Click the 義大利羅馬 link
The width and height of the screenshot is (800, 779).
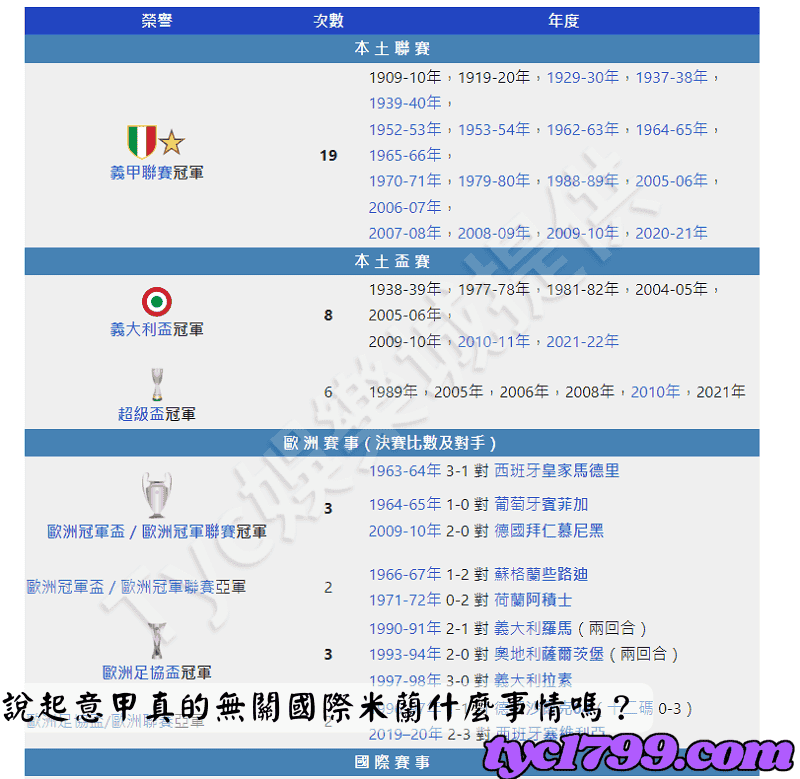point(533,628)
